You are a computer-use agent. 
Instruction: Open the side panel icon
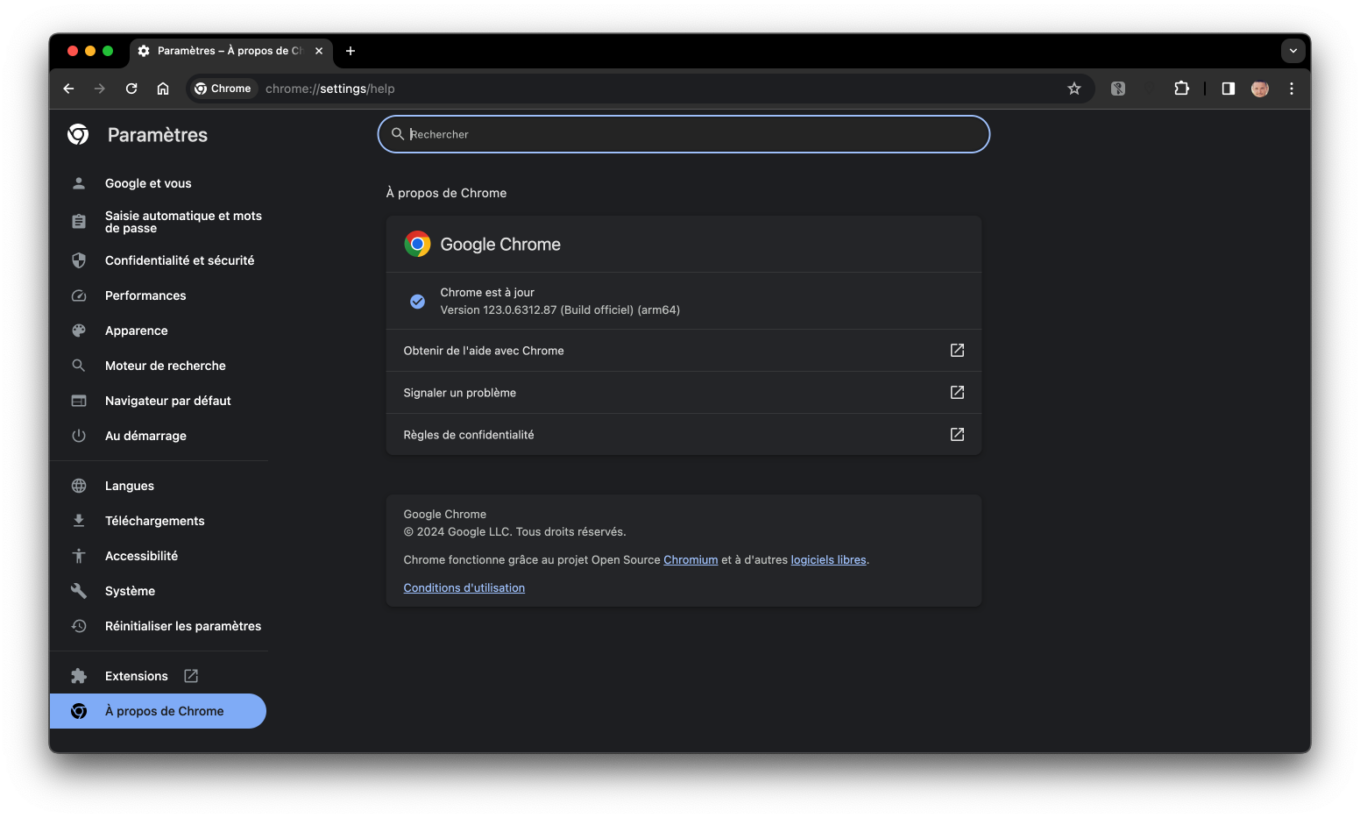(x=1228, y=89)
